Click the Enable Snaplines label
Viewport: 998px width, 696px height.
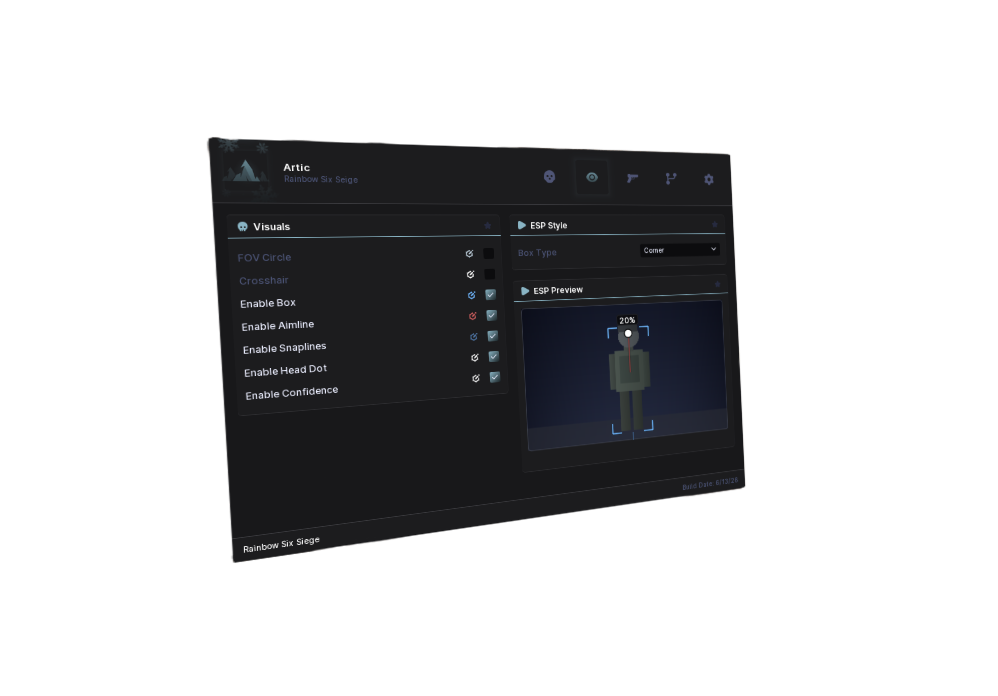[285, 348]
